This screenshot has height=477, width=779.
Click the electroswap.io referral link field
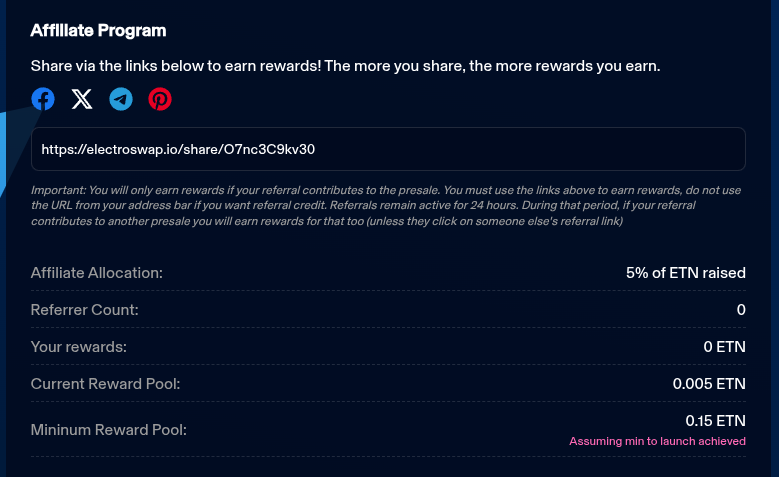coord(388,149)
